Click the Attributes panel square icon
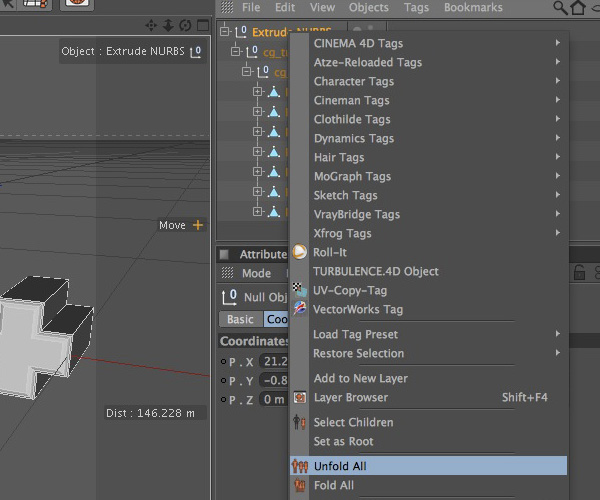Image resolution: width=600 pixels, height=500 pixels. [224, 254]
